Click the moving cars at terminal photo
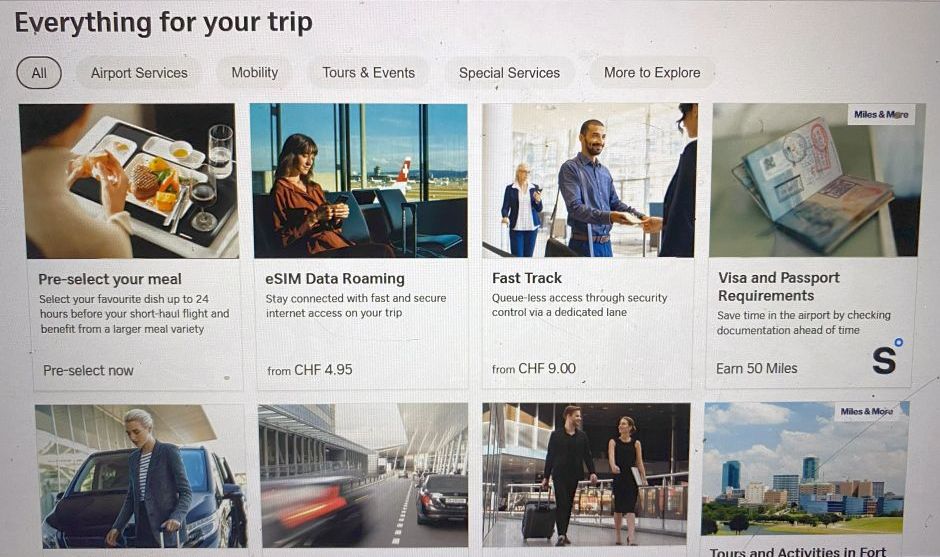The width and height of the screenshot is (940, 557). click(x=363, y=475)
